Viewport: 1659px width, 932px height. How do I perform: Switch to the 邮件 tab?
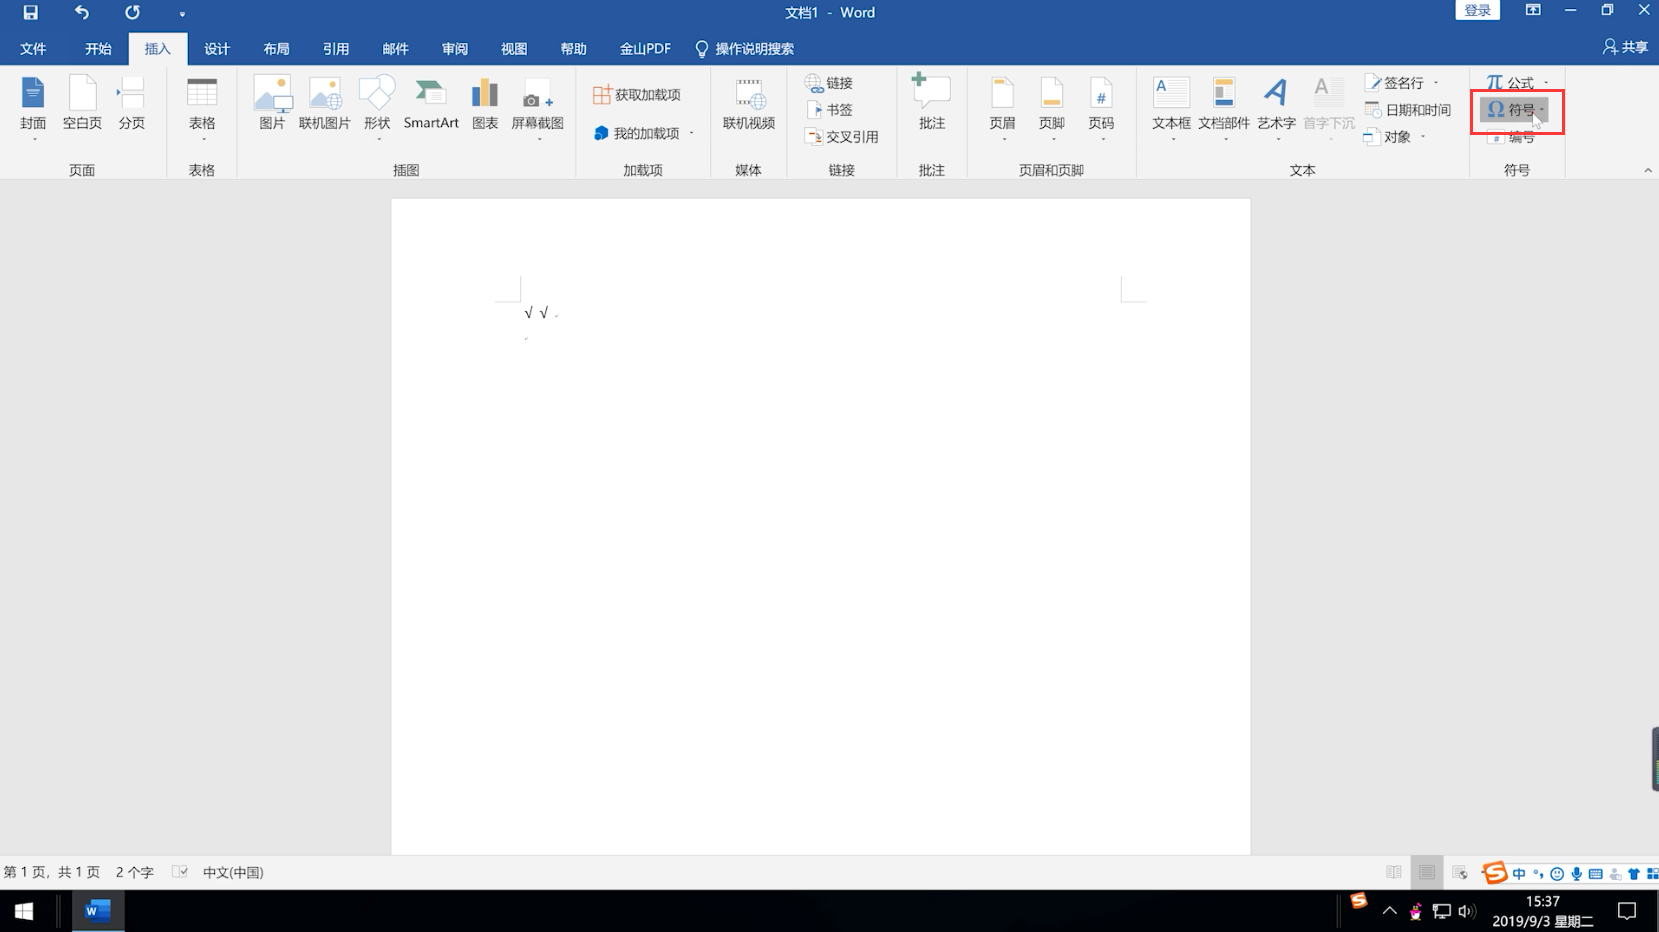(395, 48)
